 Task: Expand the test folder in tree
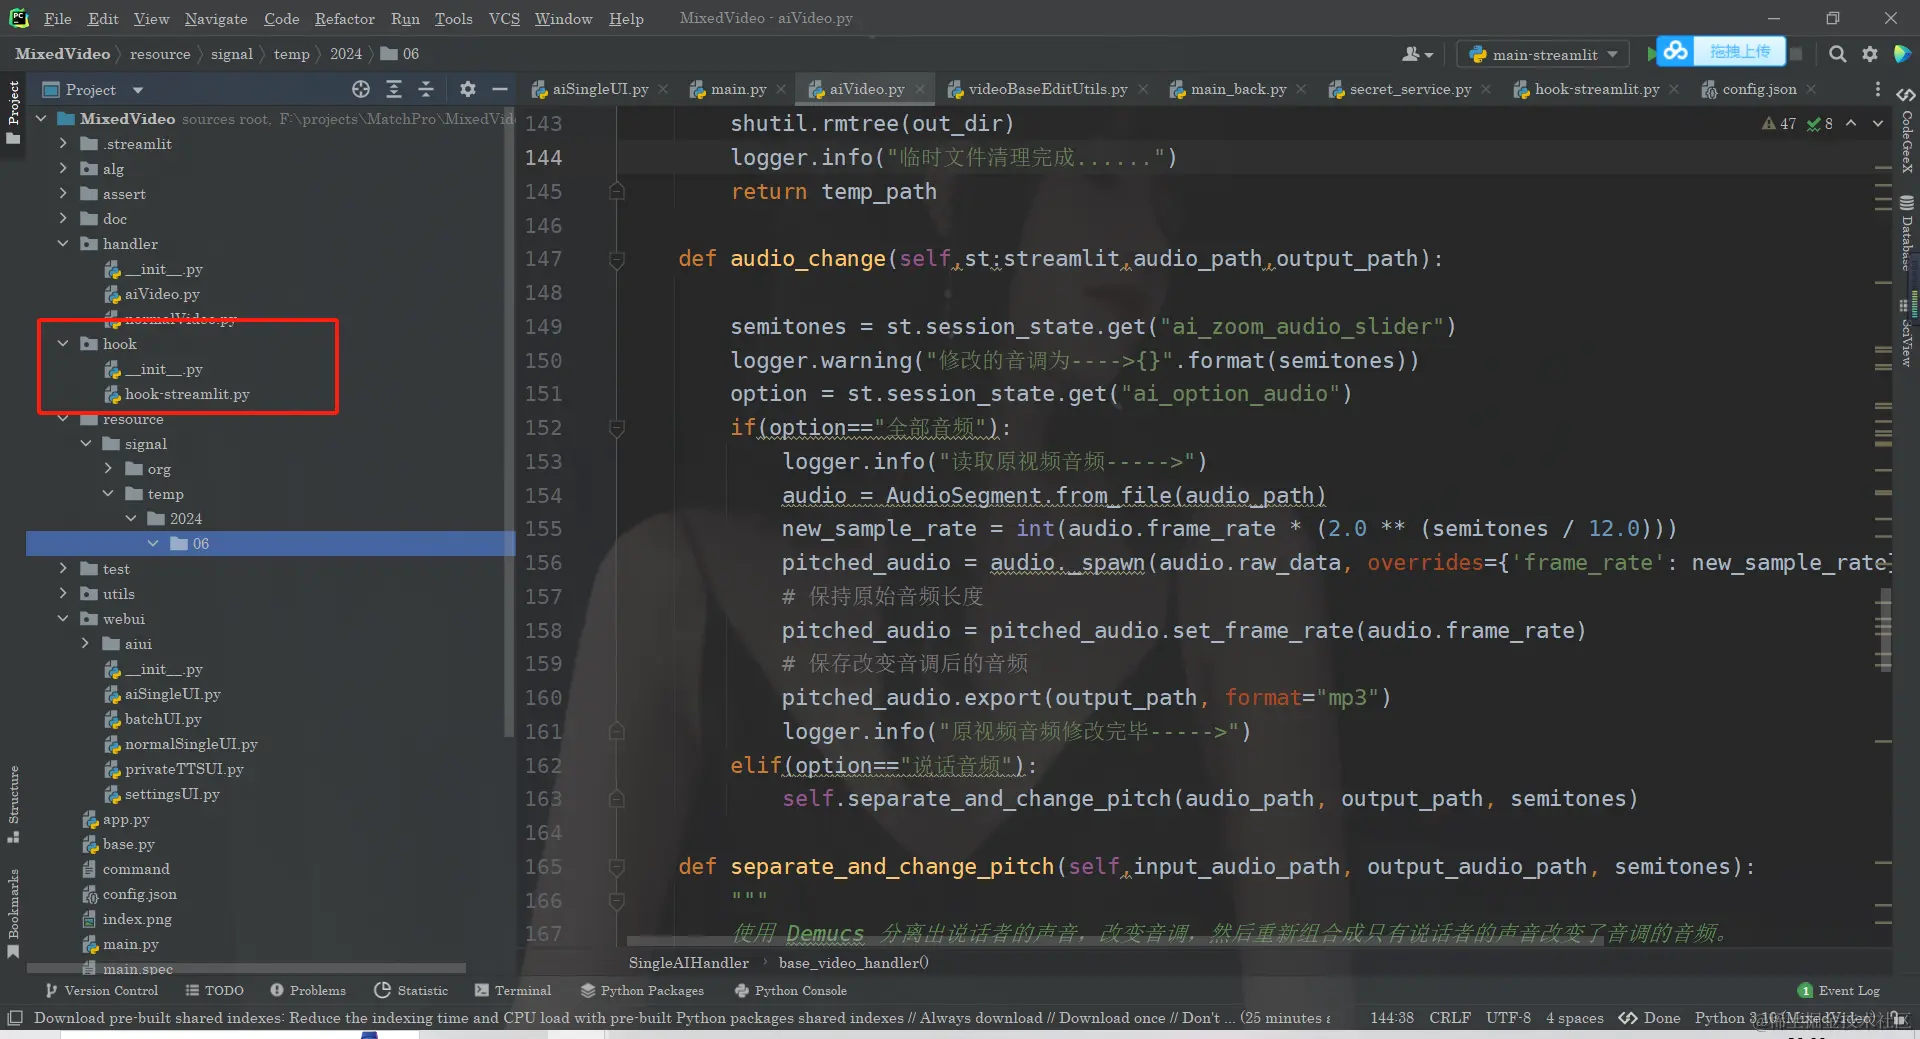point(63,569)
